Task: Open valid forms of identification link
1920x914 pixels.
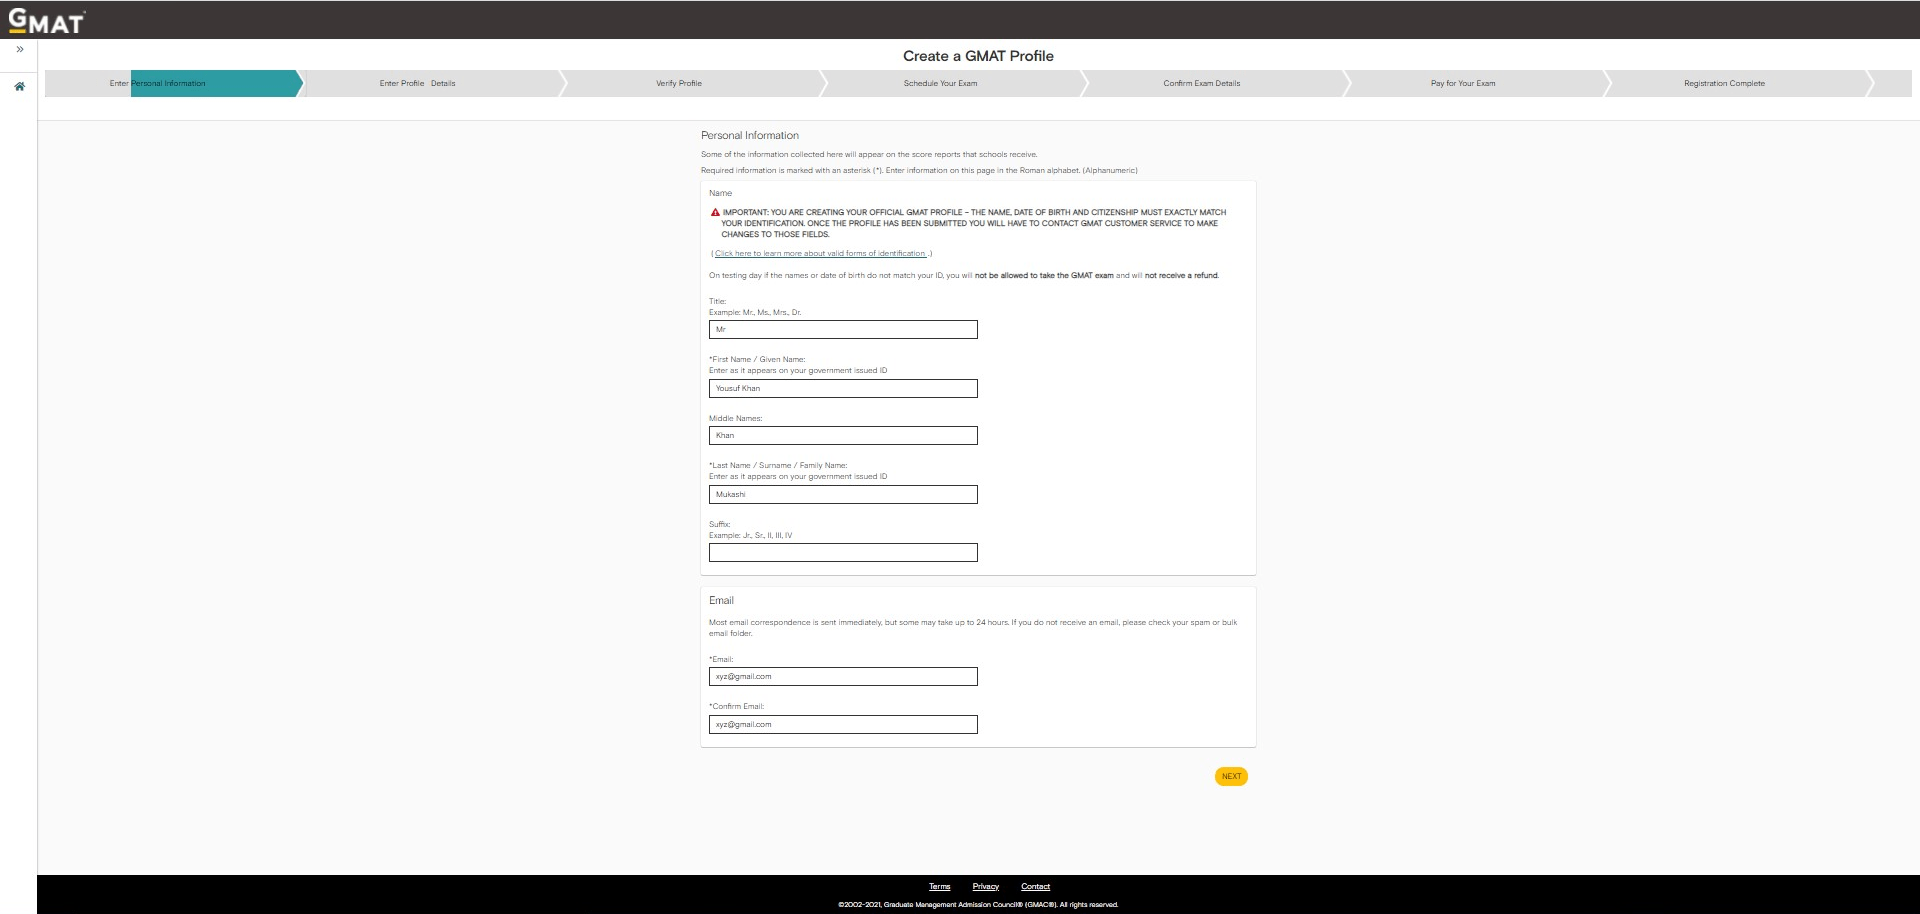Action: 820,253
